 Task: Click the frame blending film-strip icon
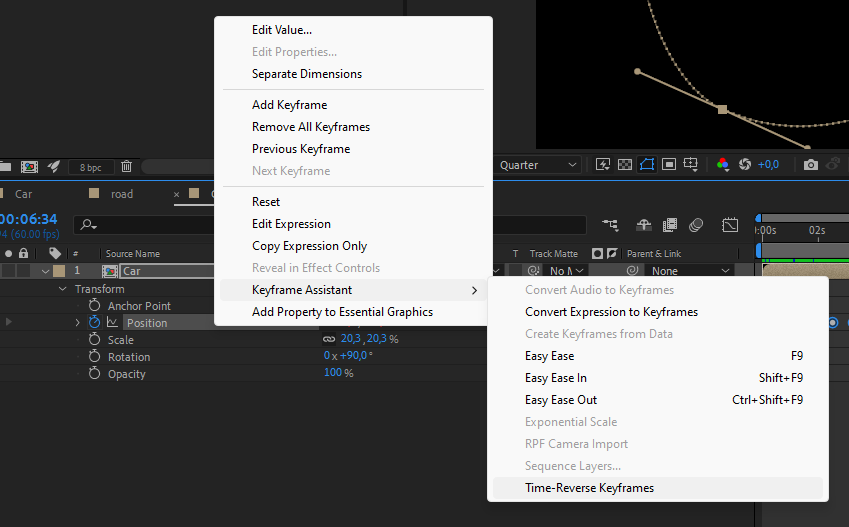pos(669,225)
